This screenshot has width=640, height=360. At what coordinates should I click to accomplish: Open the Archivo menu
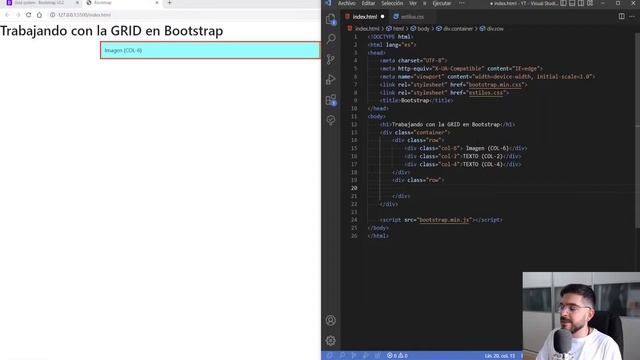(x=347, y=3)
